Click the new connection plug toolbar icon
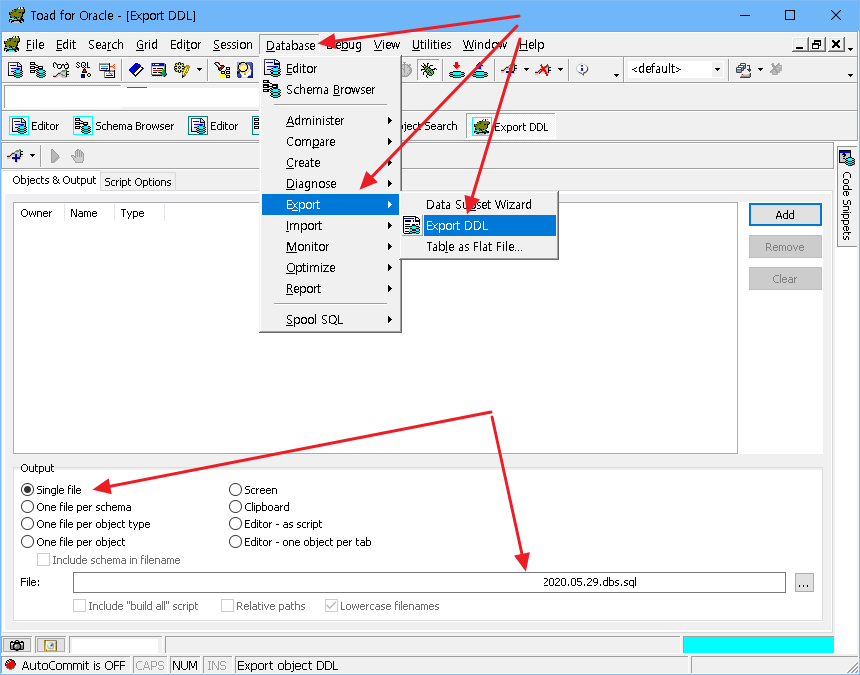This screenshot has height=675, width=860. click(509, 70)
